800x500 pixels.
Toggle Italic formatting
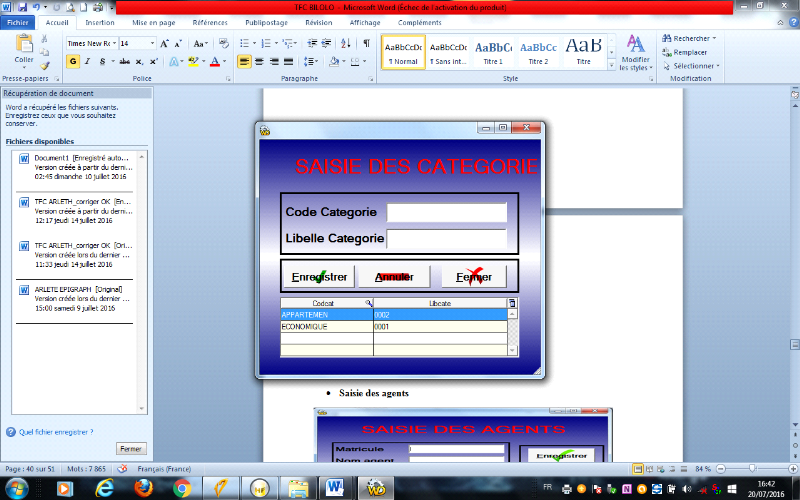coord(87,62)
